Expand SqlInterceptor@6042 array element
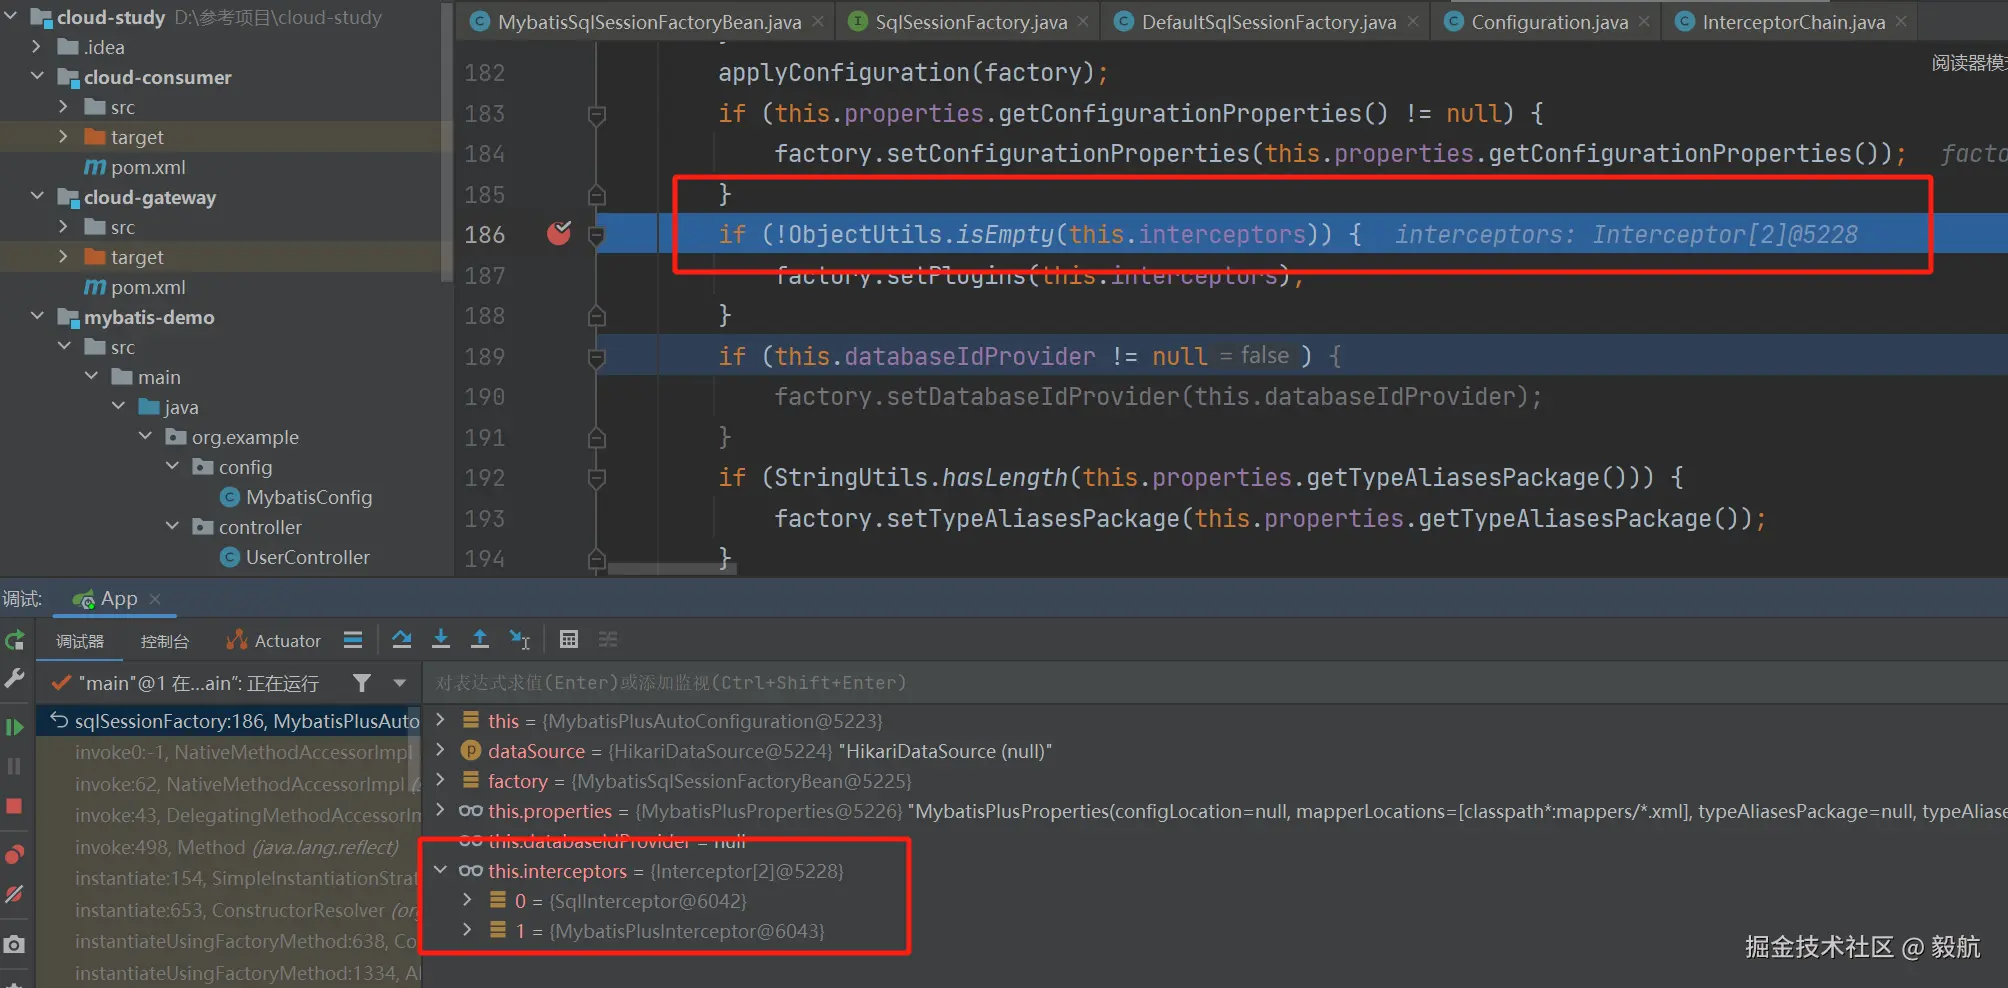Screen dimensions: 2008x988 pyautogui.click(x=467, y=900)
